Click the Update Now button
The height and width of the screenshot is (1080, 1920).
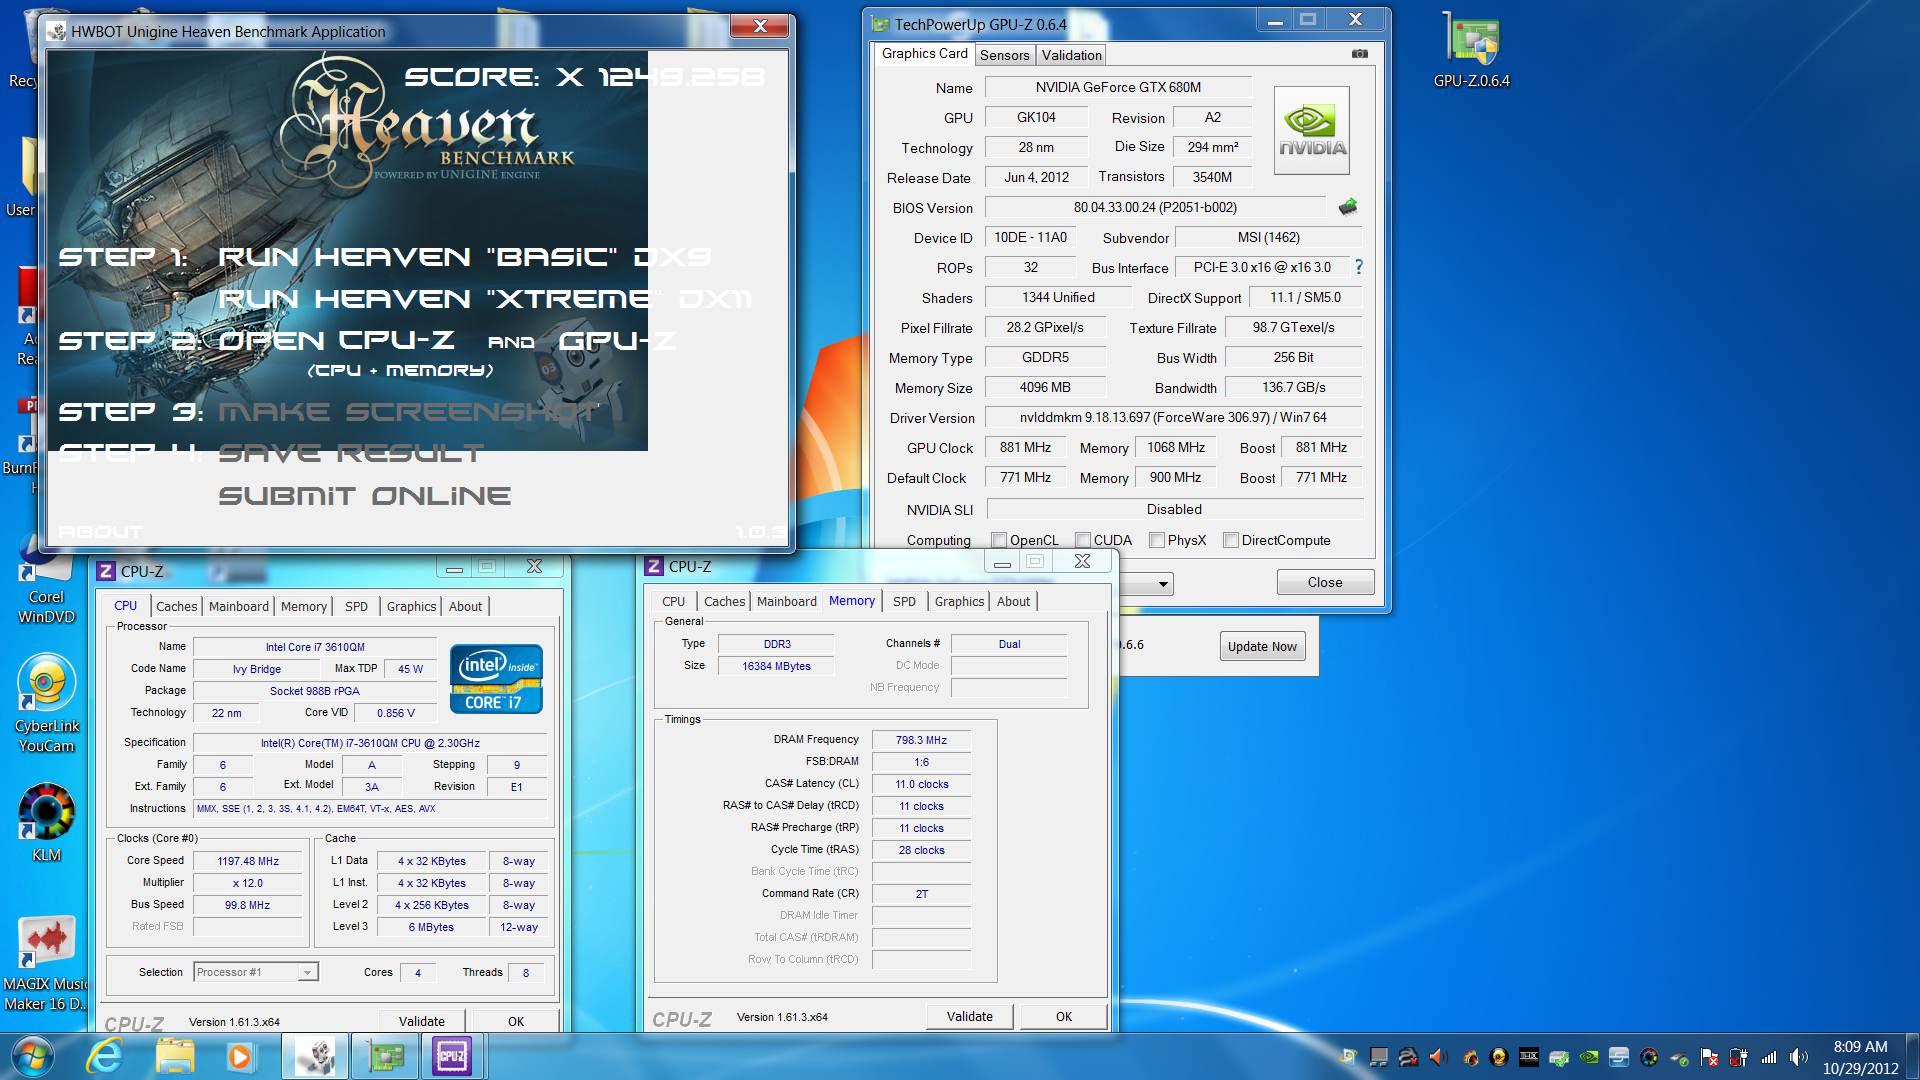point(1262,646)
